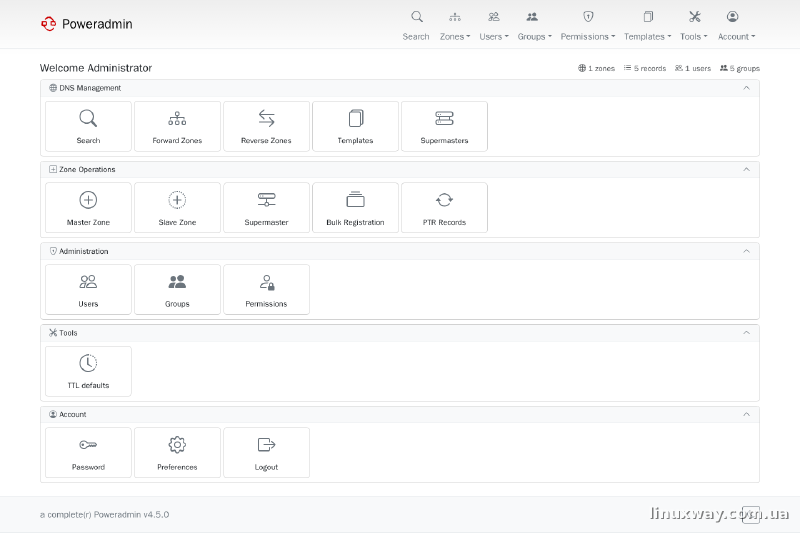Image resolution: width=800 pixels, height=533 pixels.
Task: Click the '5 groups' statistic
Action: [x=740, y=68]
